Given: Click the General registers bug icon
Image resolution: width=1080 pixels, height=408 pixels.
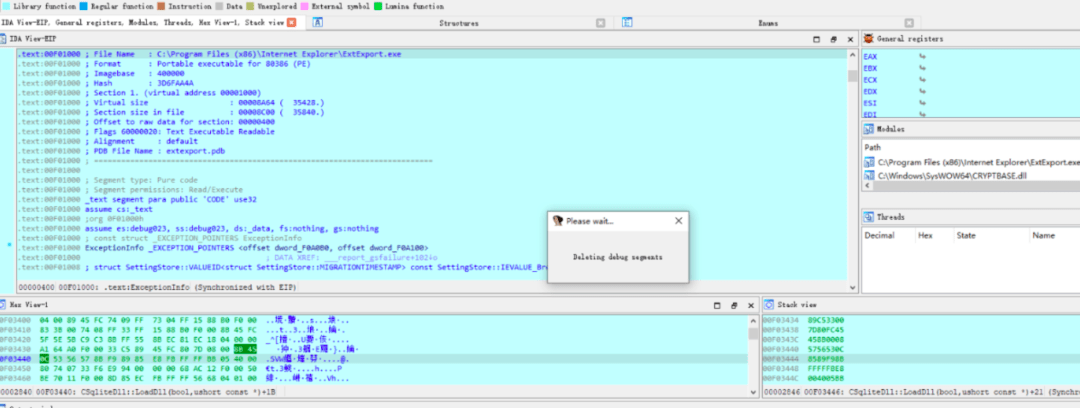Looking at the screenshot, I should 869,39.
